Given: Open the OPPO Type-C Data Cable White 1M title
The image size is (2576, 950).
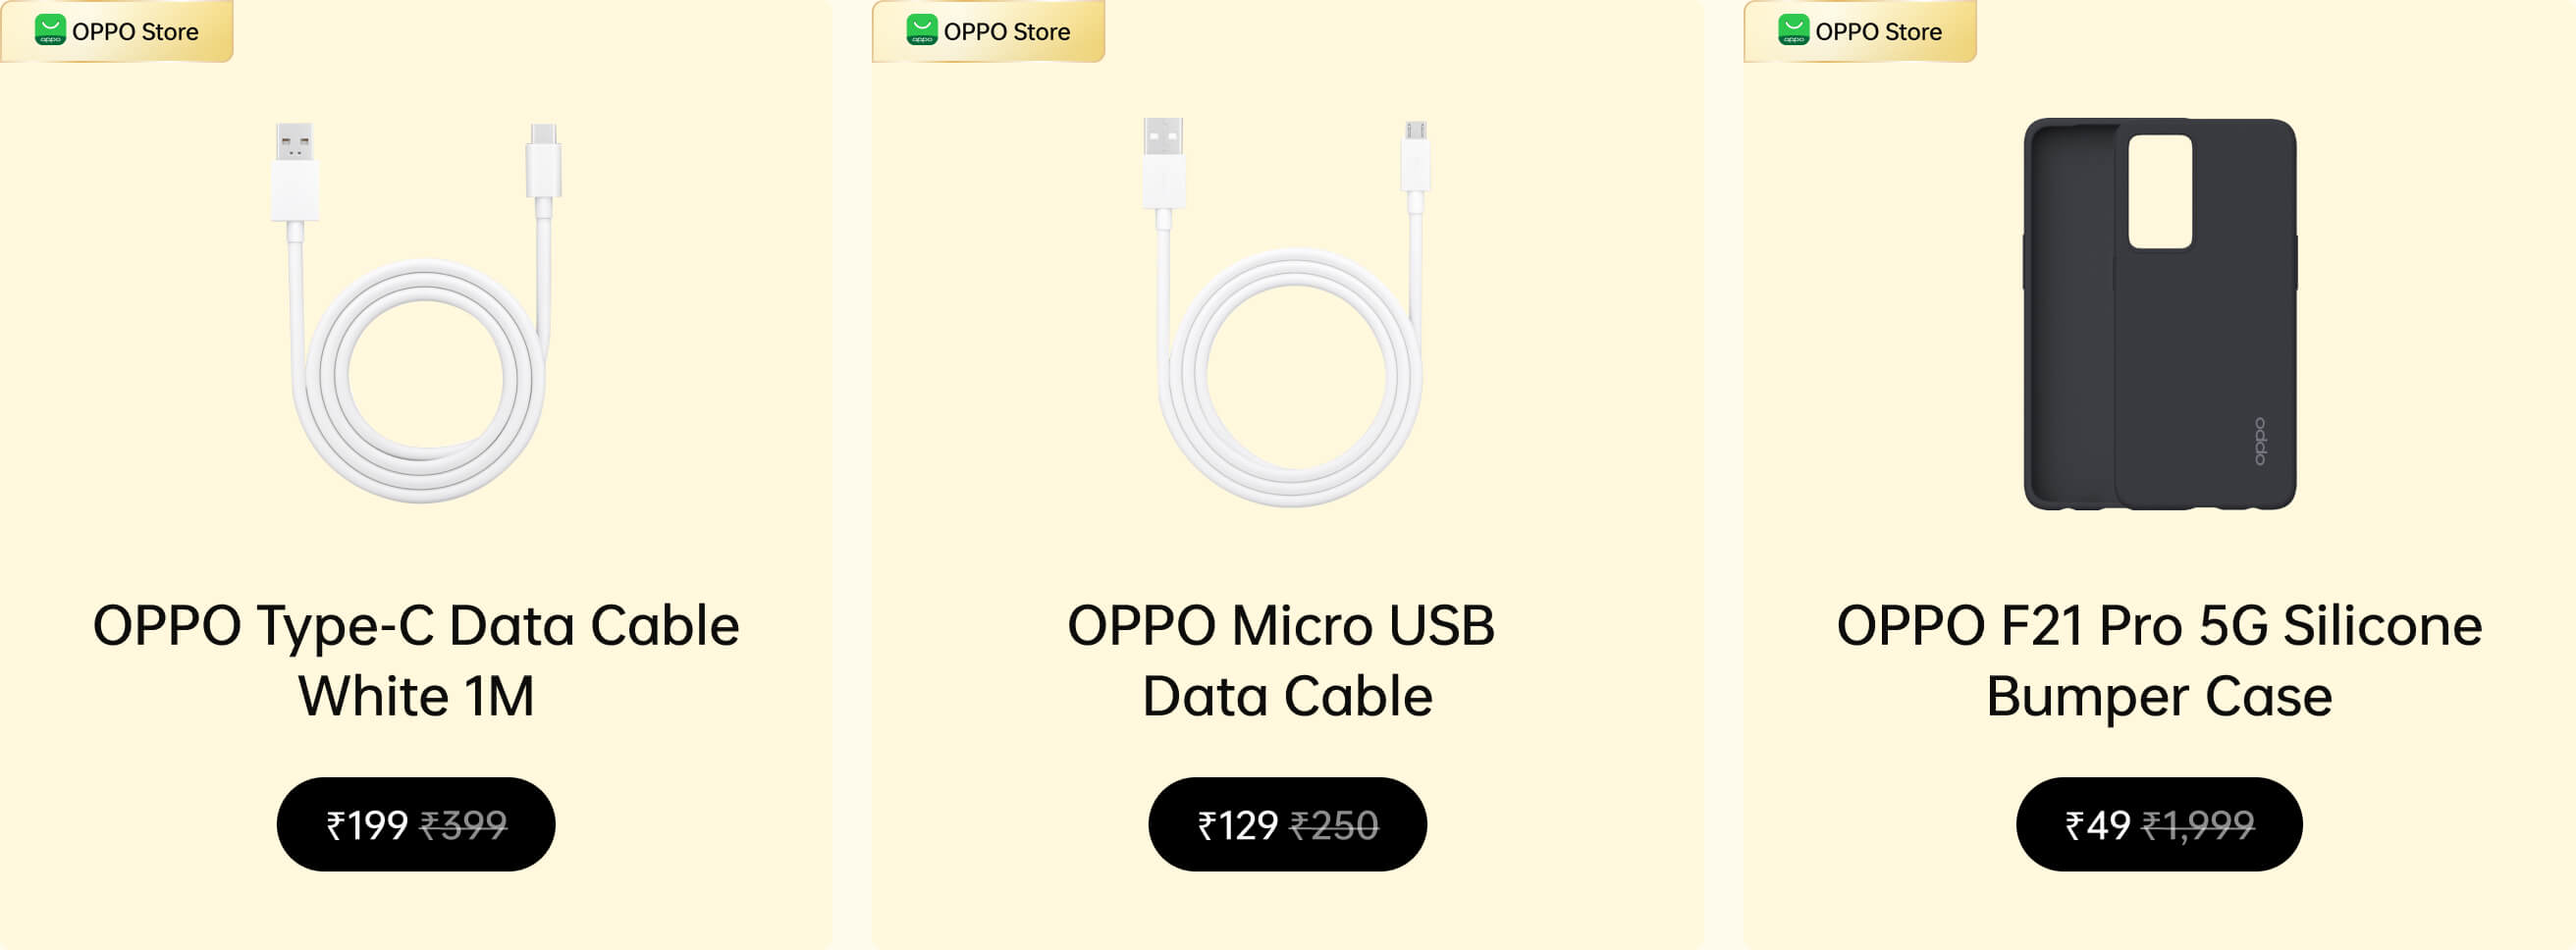Looking at the screenshot, I should click(x=416, y=660).
